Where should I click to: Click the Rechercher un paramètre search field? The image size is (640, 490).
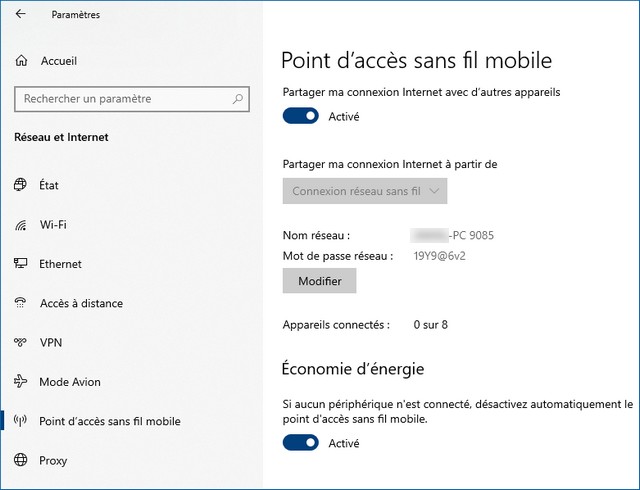pos(132,98)
